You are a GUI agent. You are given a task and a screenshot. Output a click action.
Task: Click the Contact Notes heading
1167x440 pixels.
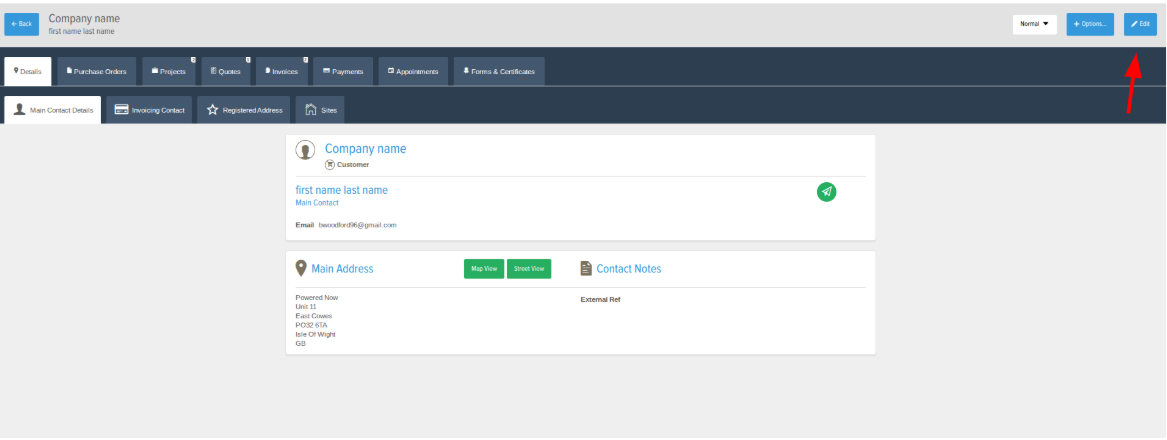pos(629,269)
